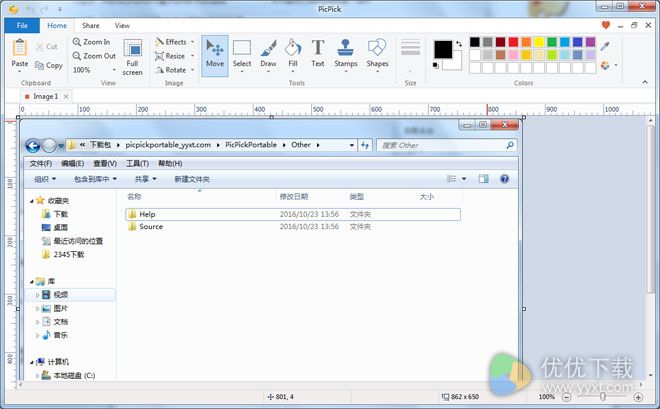
Task: Open the color palette editor icon
Action: (x=605, y=65)
